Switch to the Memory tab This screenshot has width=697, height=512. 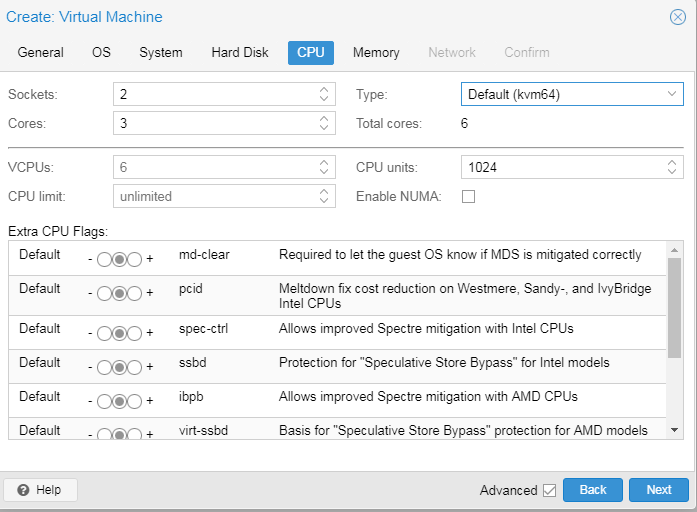tap(376, 52)
